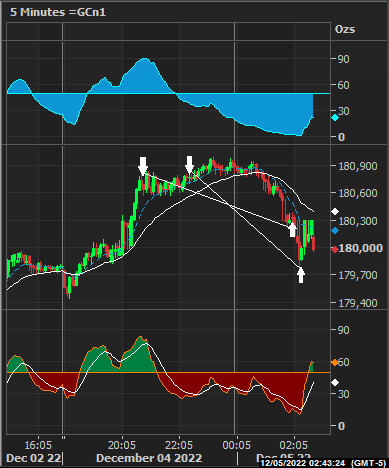Click the 00:05 time axis label
Screen dimensions: 389x468
(236, 445)
